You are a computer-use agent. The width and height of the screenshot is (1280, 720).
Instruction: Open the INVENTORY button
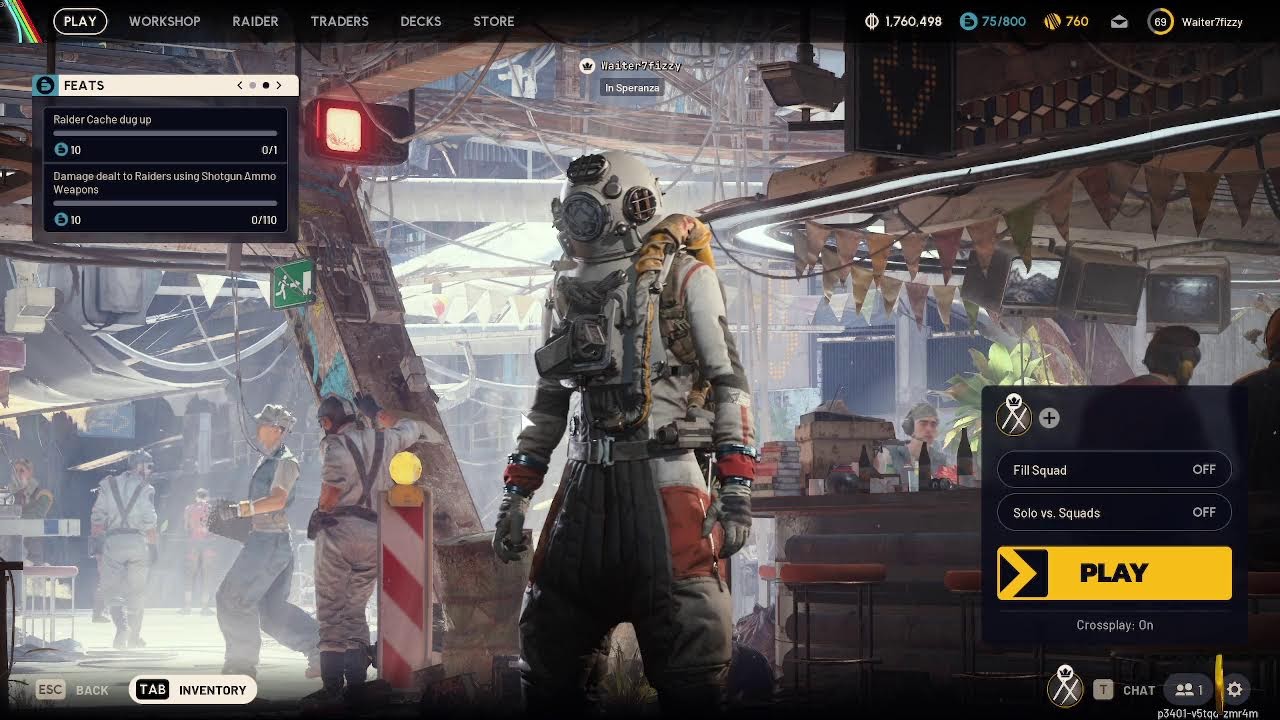[x=193, y=690]
